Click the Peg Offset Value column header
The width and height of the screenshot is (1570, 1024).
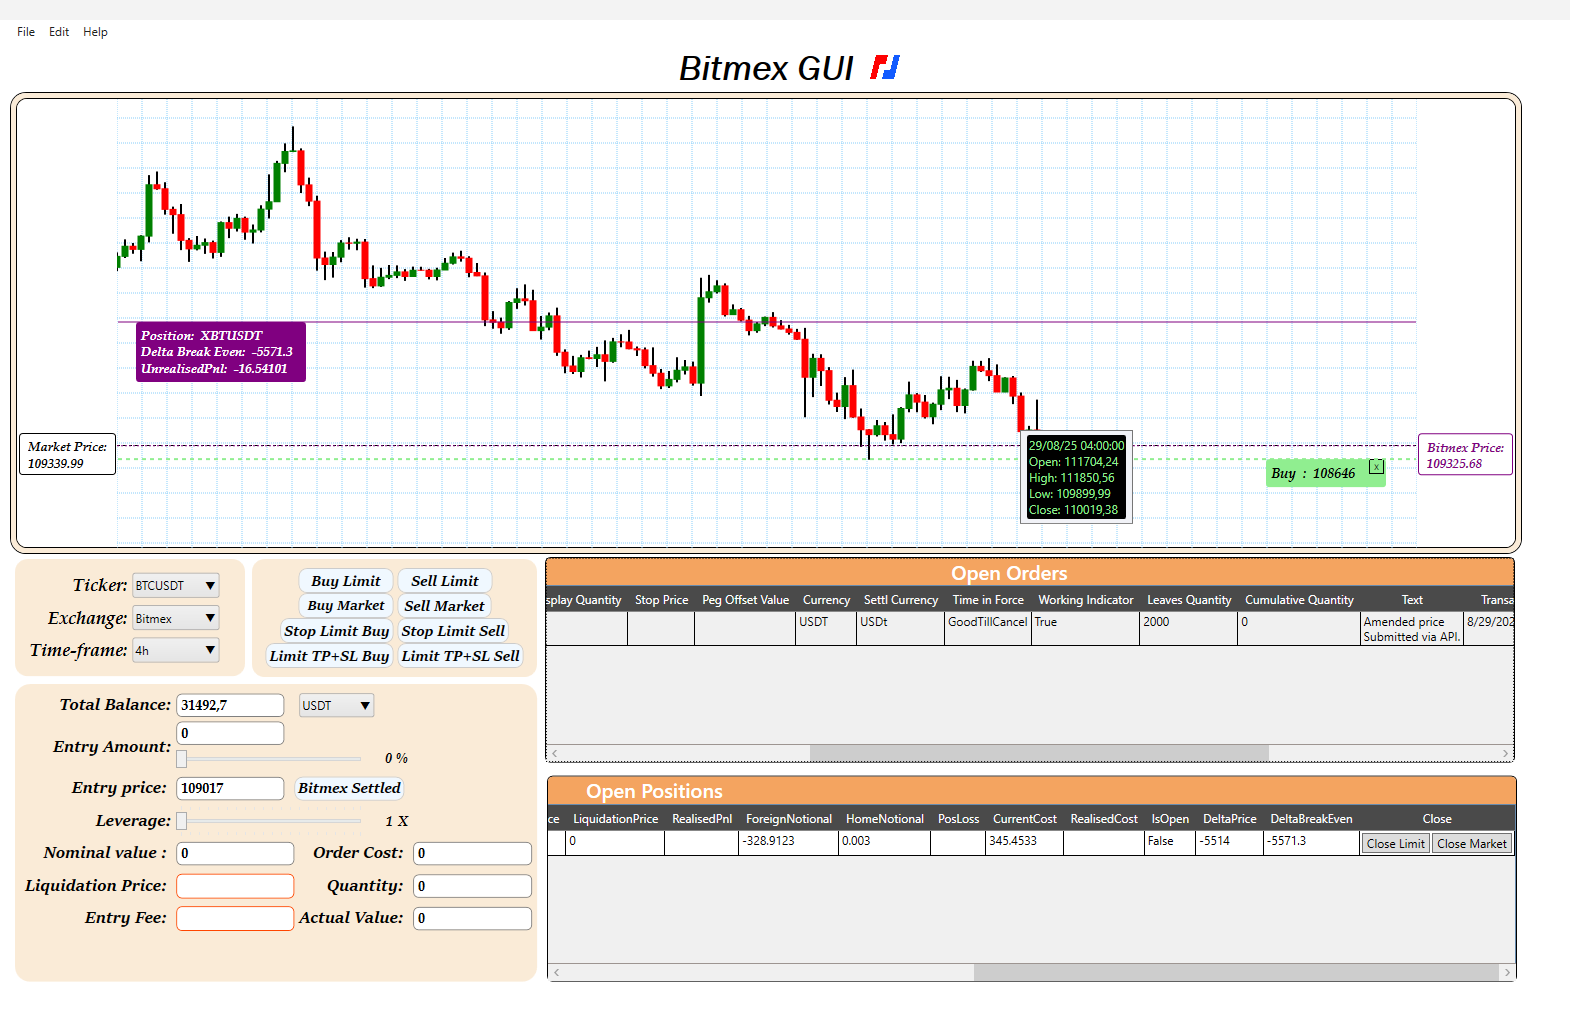click(x=745, y=600)
